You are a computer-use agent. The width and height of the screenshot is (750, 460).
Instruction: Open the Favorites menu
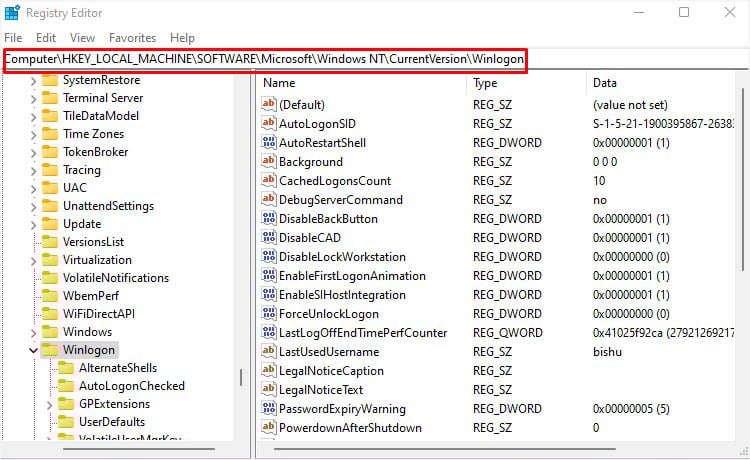tap(132, 38)
